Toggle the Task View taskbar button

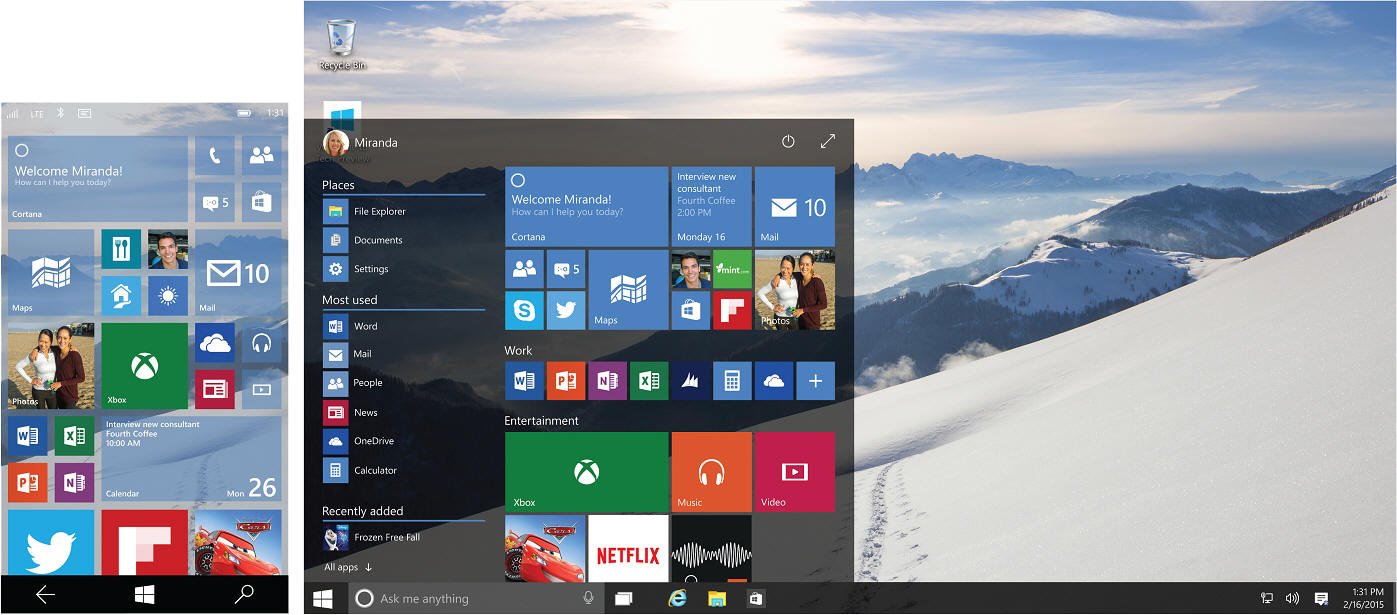pyautogui.click(x=624, y=598)
